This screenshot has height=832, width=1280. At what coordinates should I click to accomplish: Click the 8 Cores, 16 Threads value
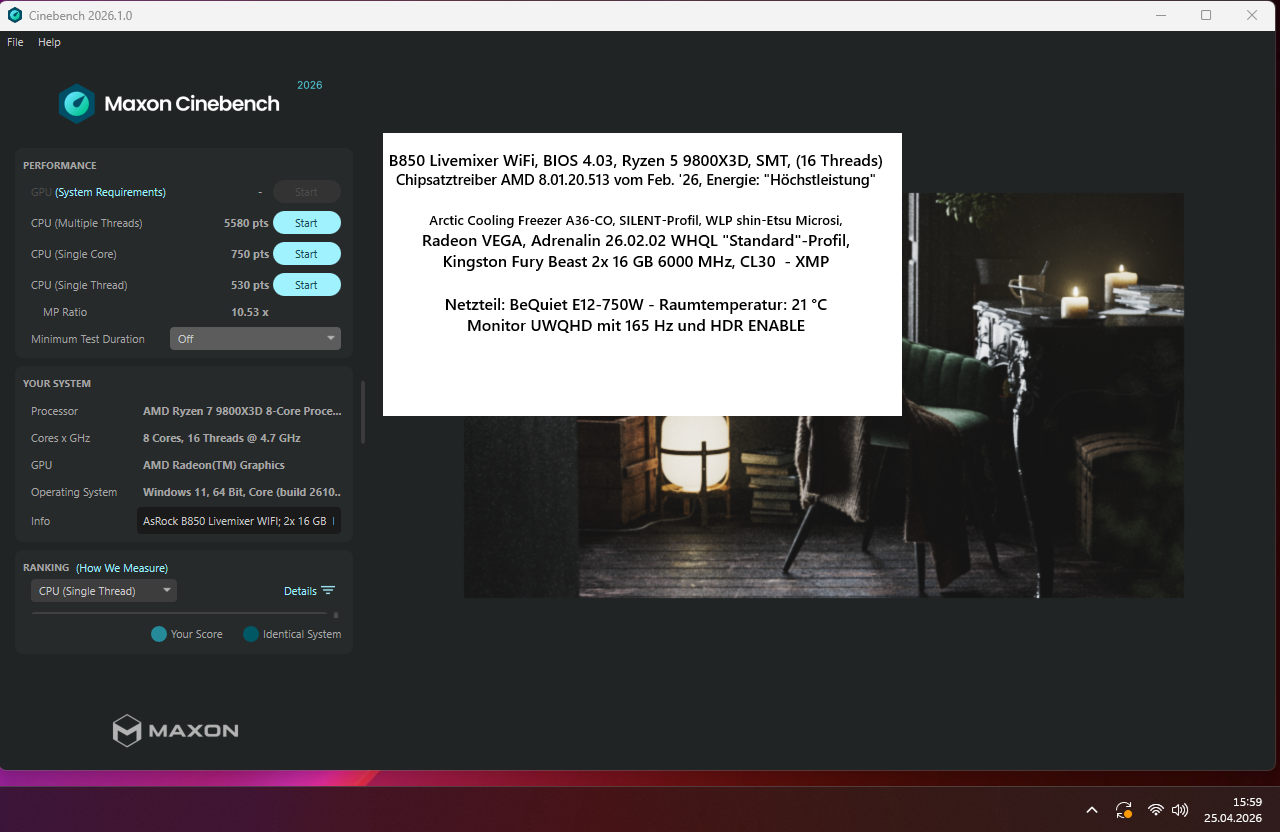click(x=222, y=438)
